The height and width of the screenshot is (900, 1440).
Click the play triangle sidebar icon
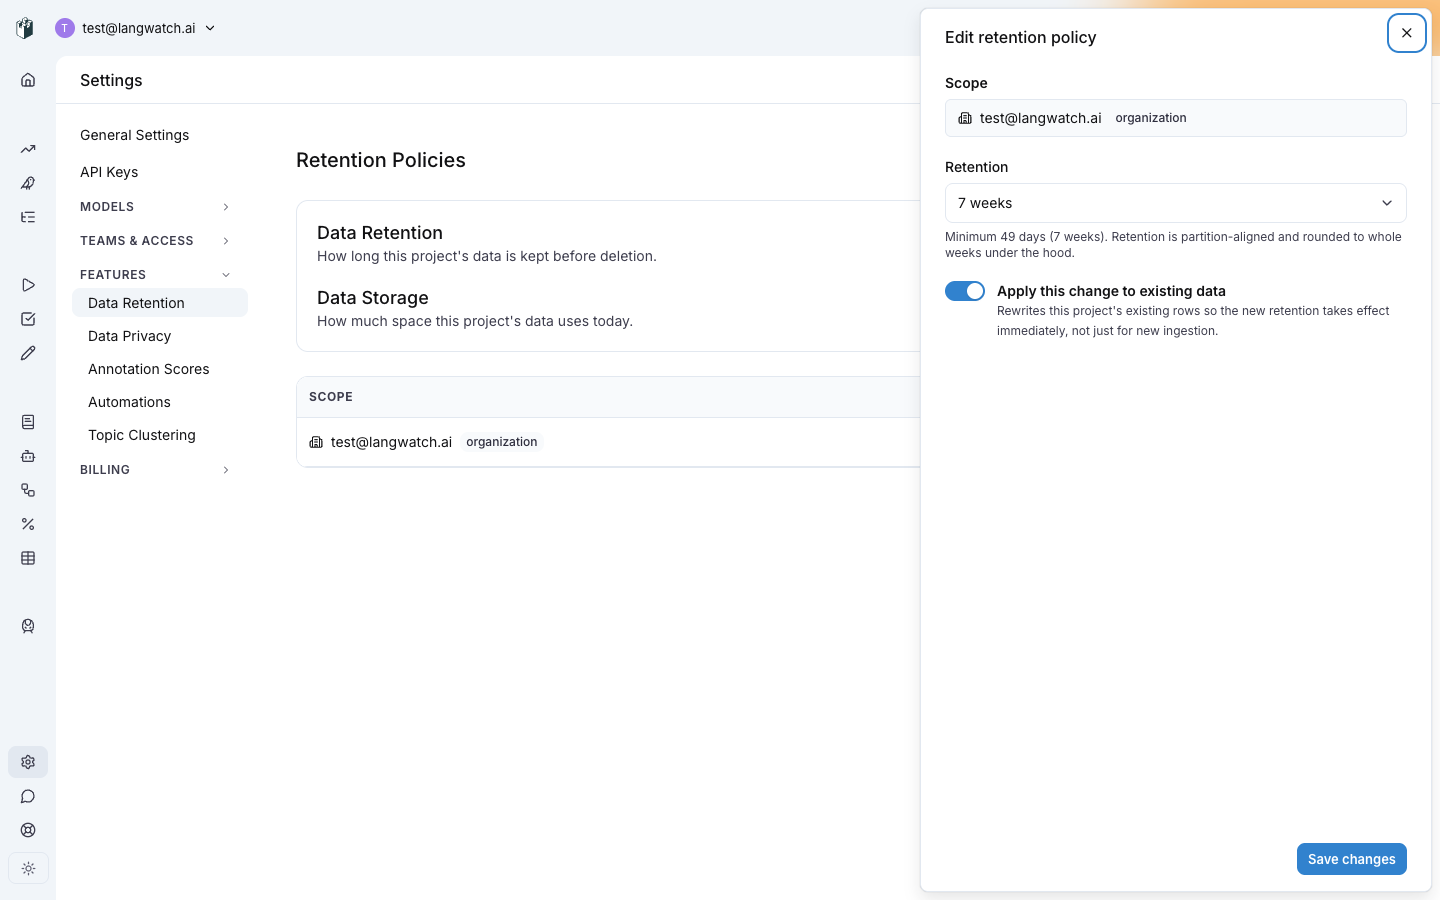(28, 285)
